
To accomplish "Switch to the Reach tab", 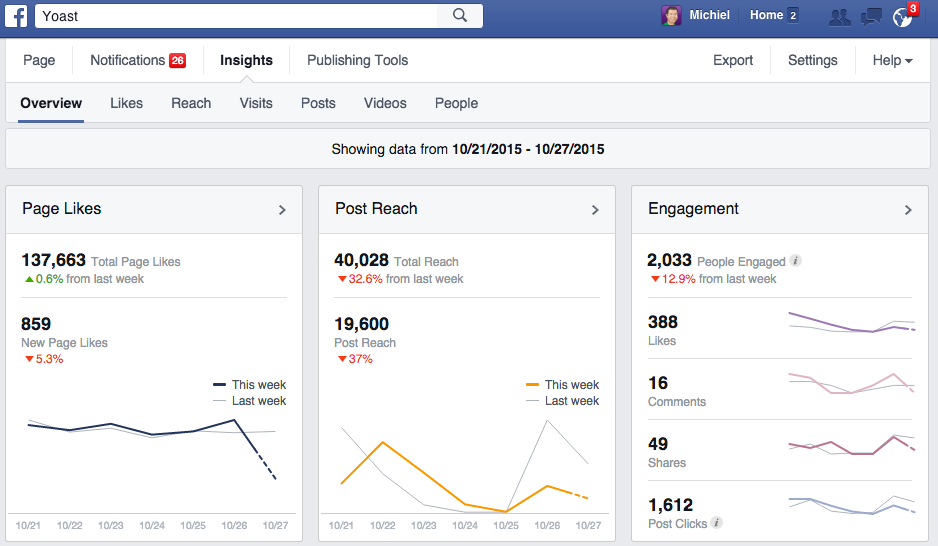I will 191,103.
